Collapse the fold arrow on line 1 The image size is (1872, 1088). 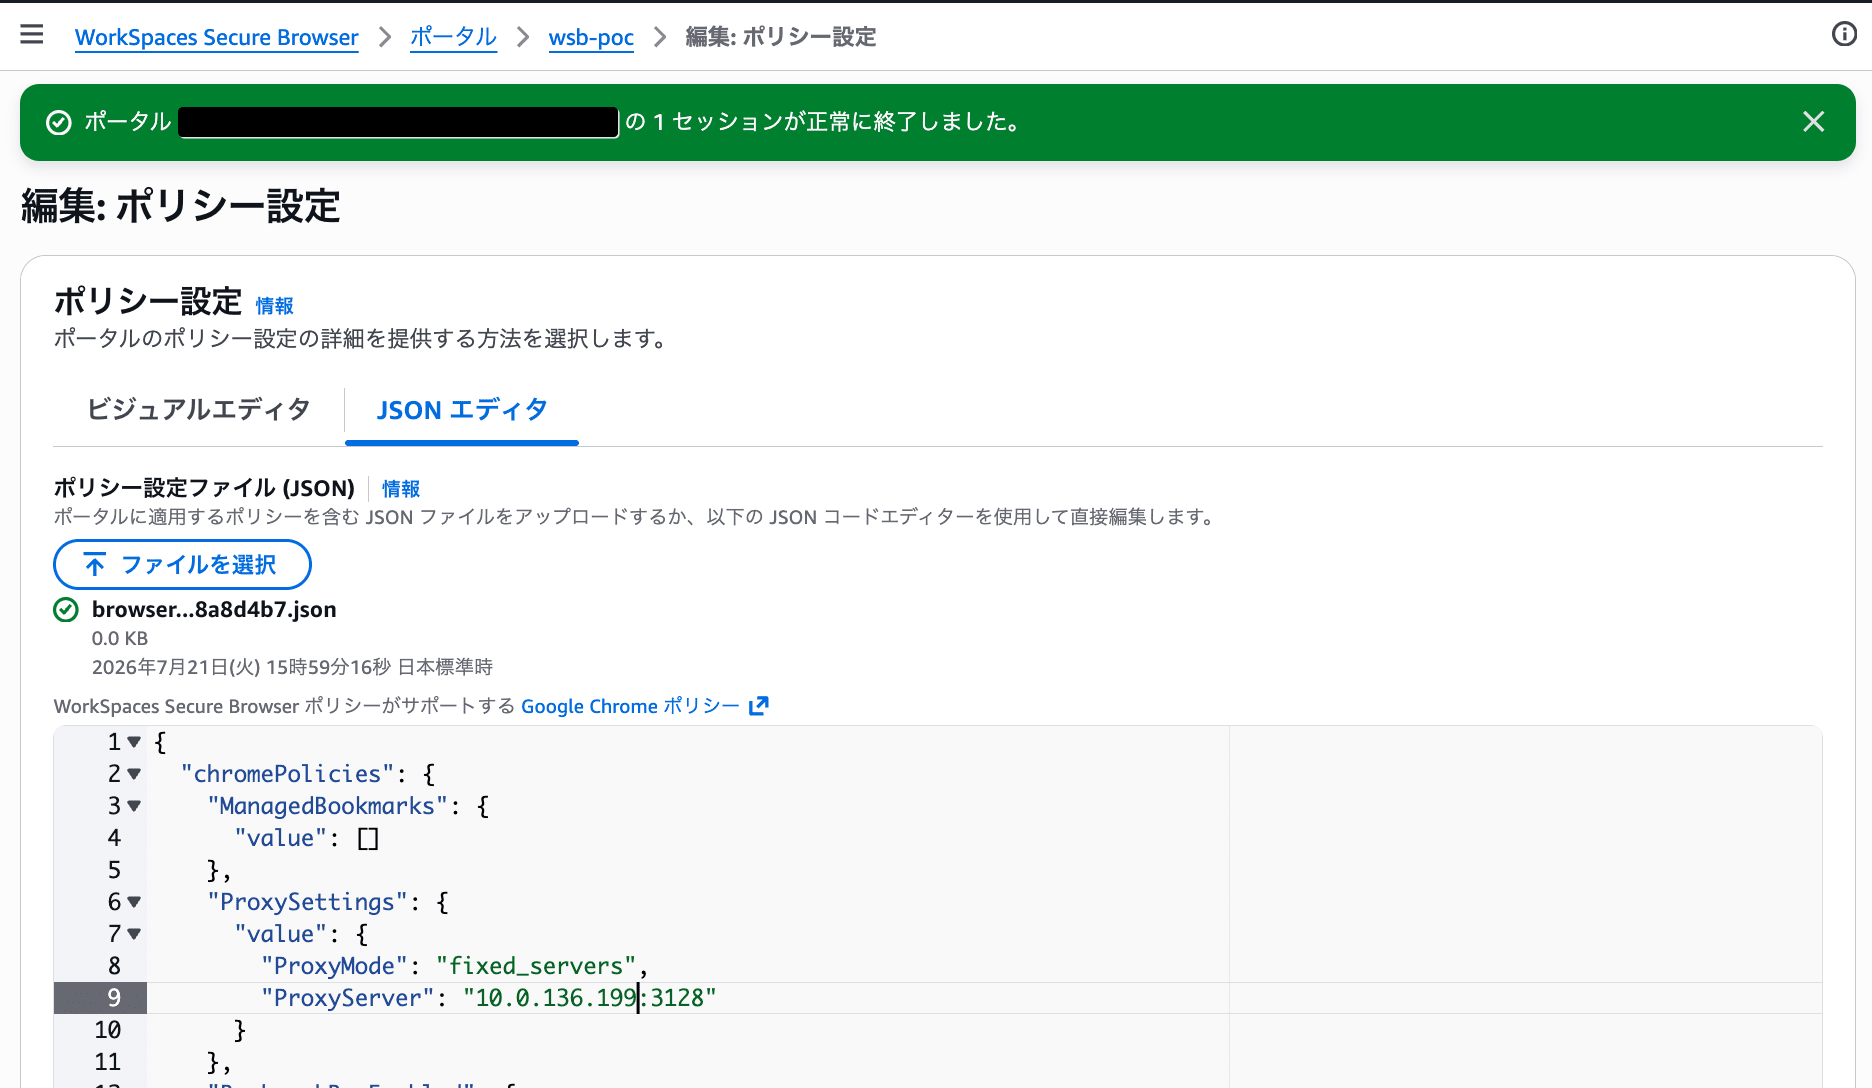[134, 742]
